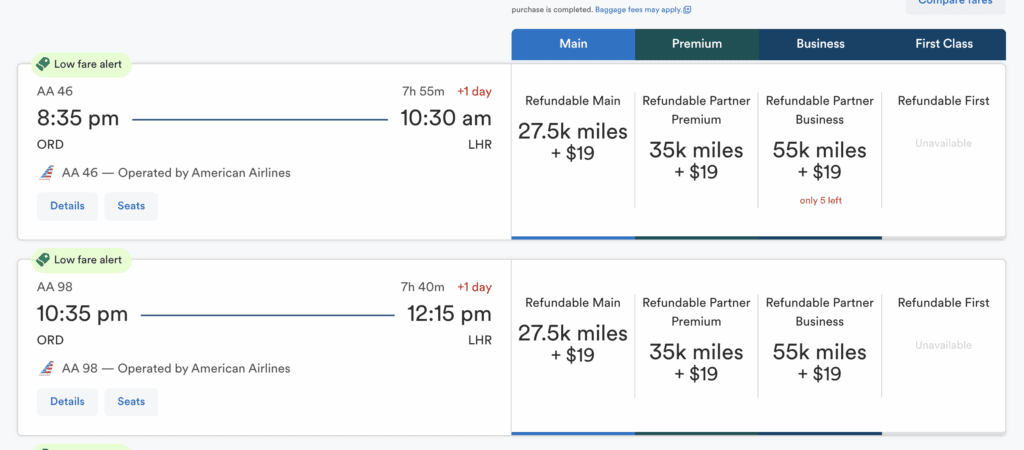Screen dimensions: 1024x450
Task: Select the Premium fare tab
Action: click(x=697, y=44)
